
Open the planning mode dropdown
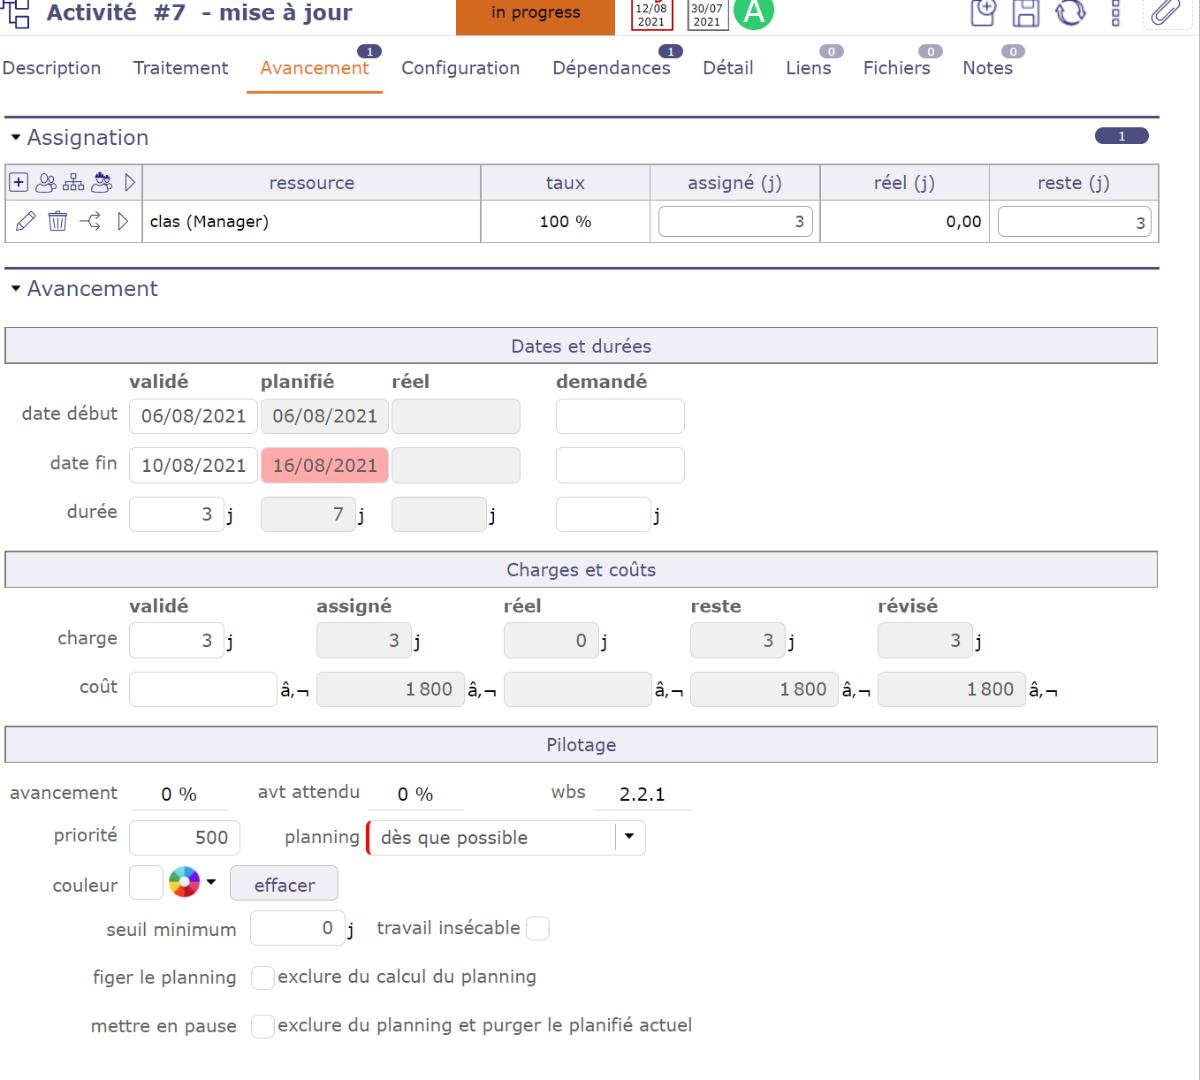pos(629,837)
